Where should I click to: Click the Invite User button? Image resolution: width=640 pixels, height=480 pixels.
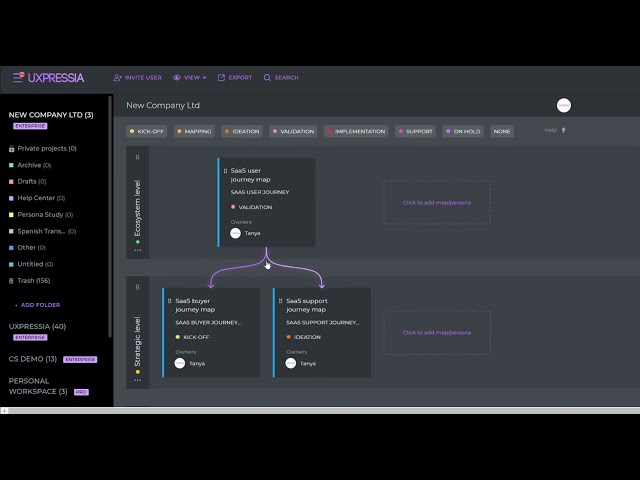coord(138,78)
